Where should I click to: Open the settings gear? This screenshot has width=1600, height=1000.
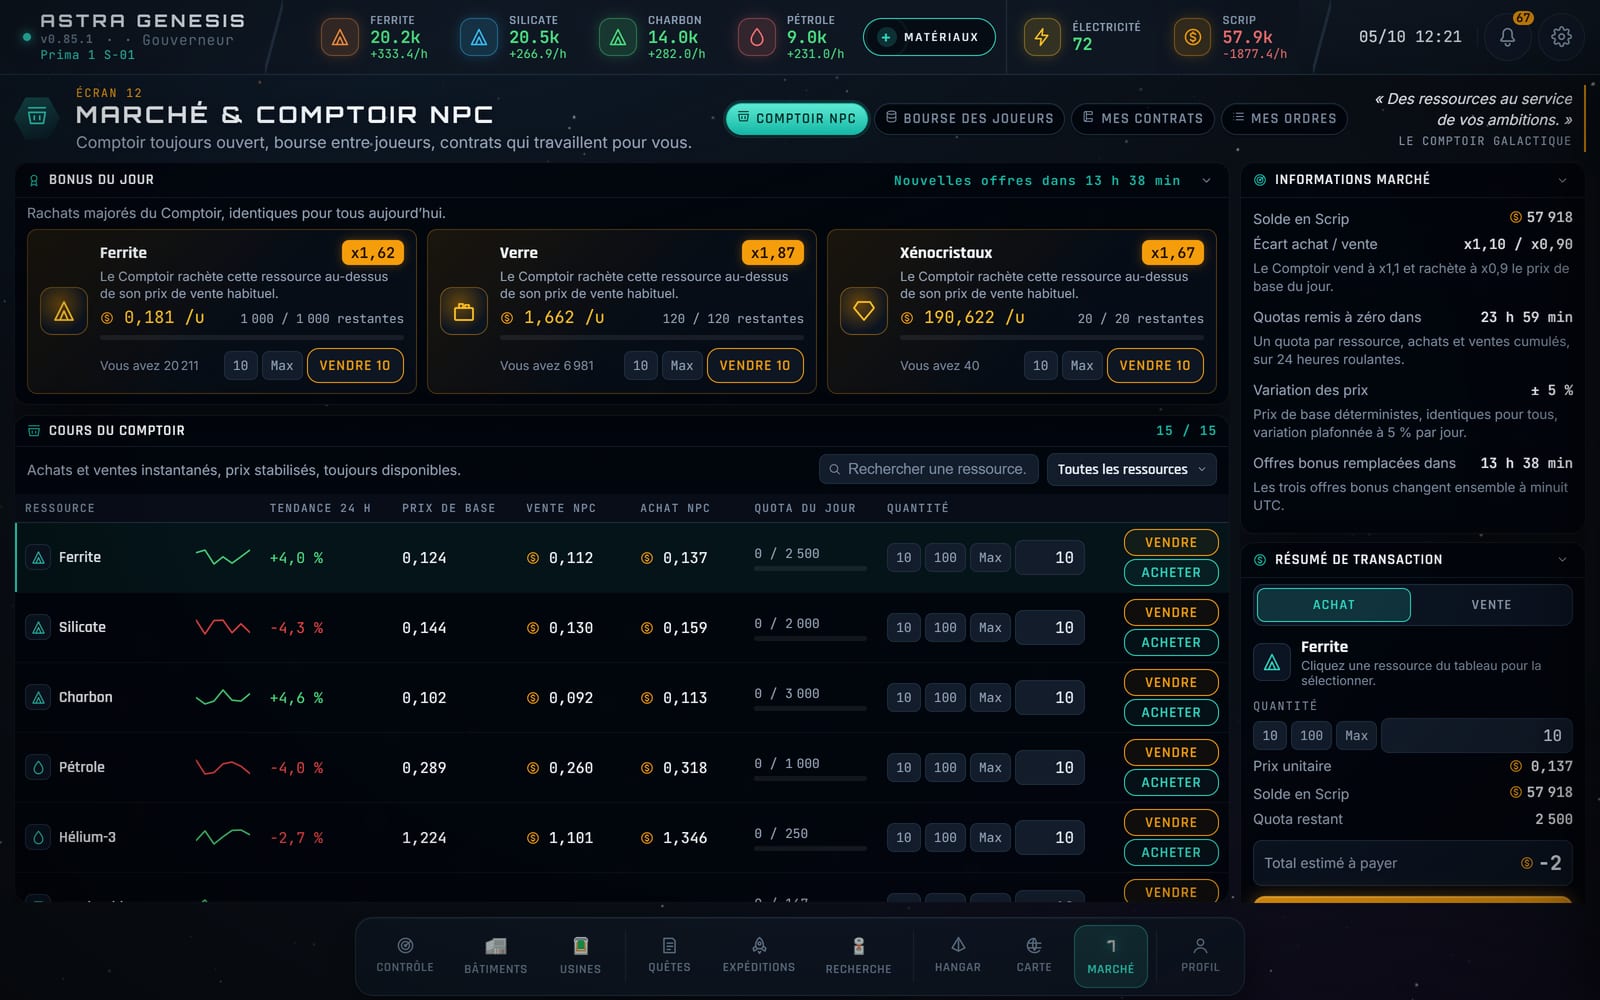click(x=1561, y=37)
